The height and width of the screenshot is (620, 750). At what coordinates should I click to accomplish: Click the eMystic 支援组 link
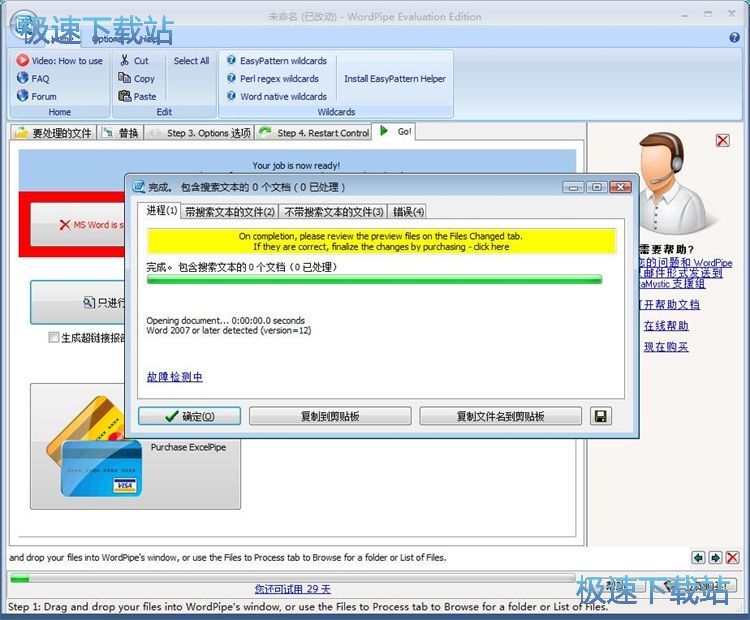[x=672, y=284]
